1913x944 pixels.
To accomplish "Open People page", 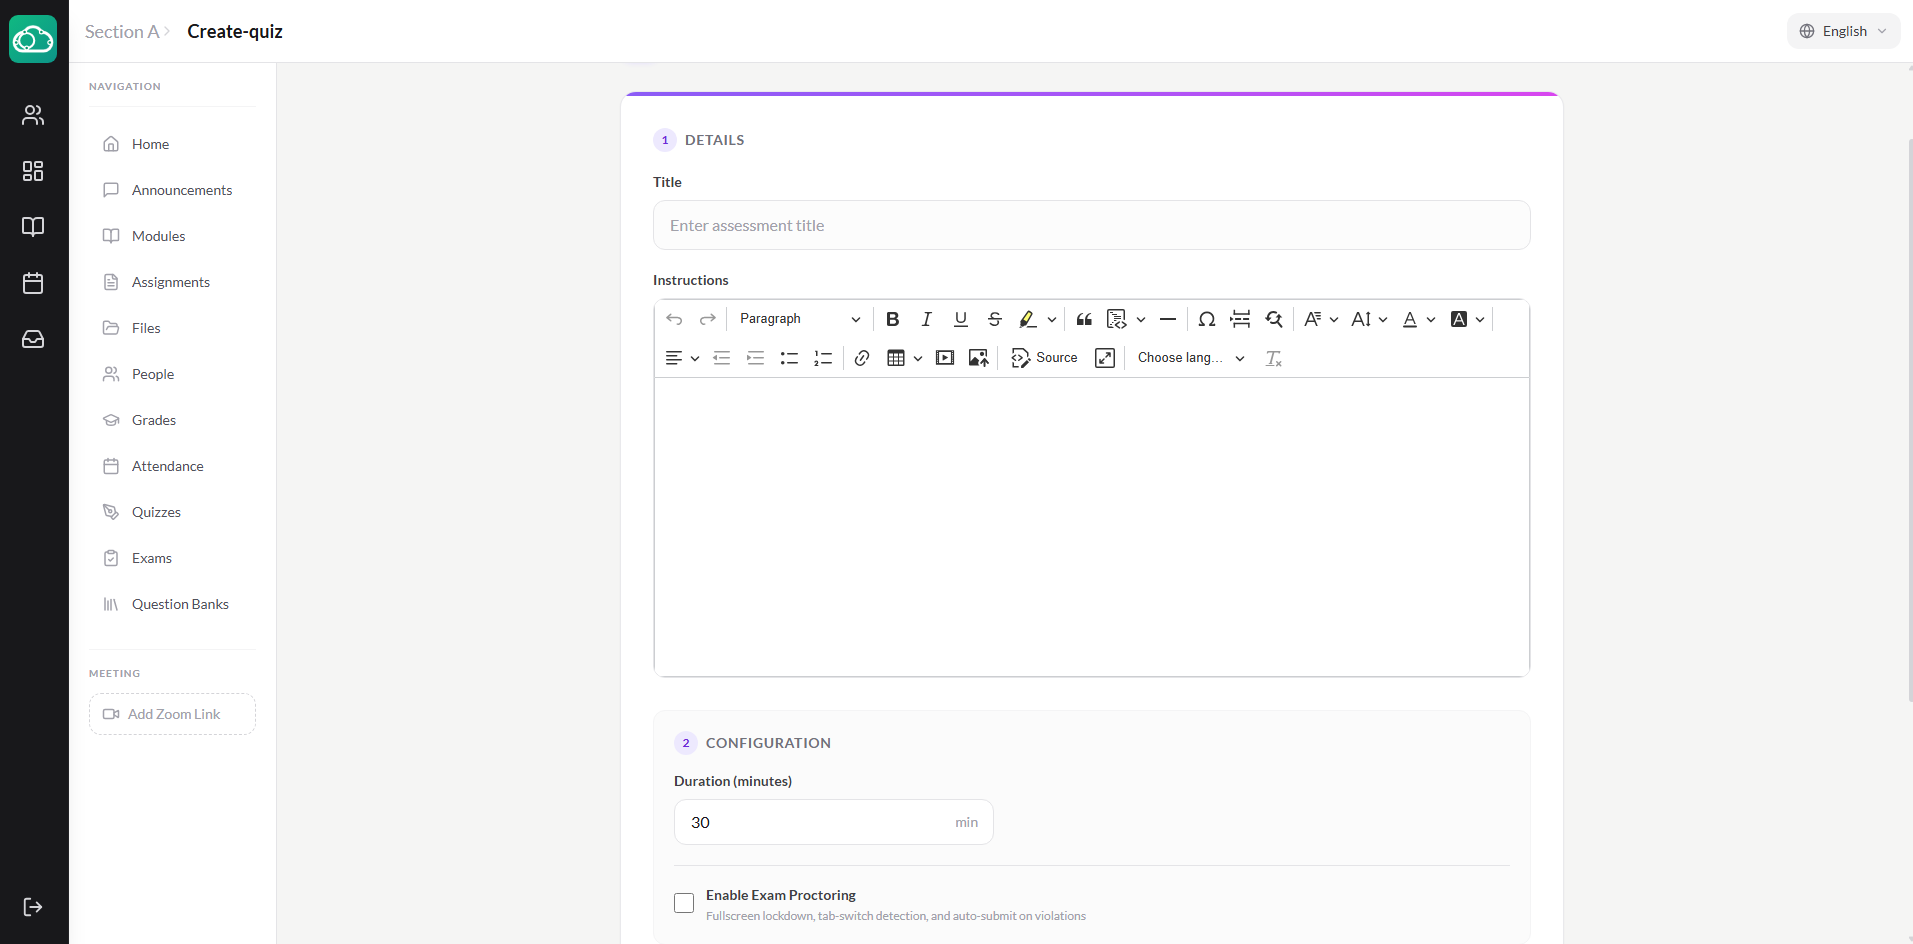I will pos(172,374).
